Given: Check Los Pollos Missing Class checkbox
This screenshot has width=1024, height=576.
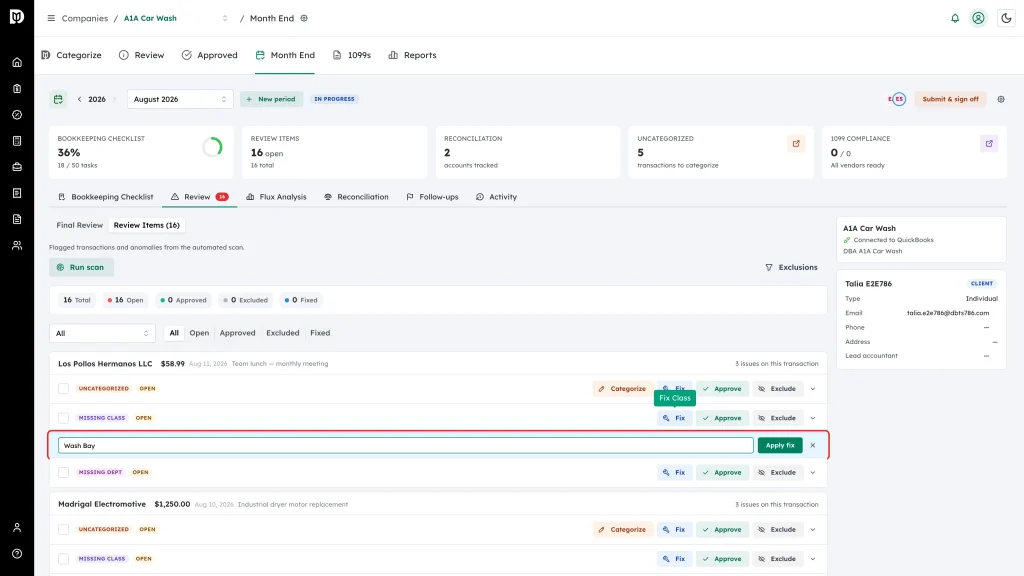Looking at the screenshot, I should tap(63, 418).
